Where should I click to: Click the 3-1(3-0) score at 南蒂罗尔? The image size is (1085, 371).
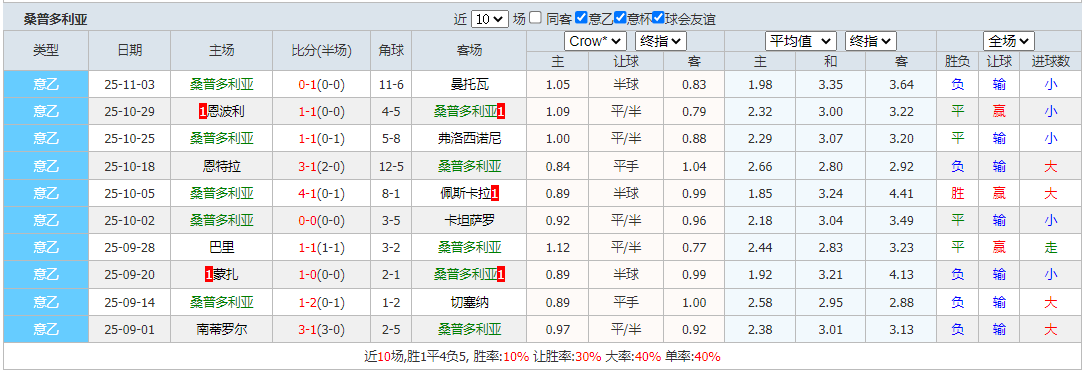tap(322, 329)
